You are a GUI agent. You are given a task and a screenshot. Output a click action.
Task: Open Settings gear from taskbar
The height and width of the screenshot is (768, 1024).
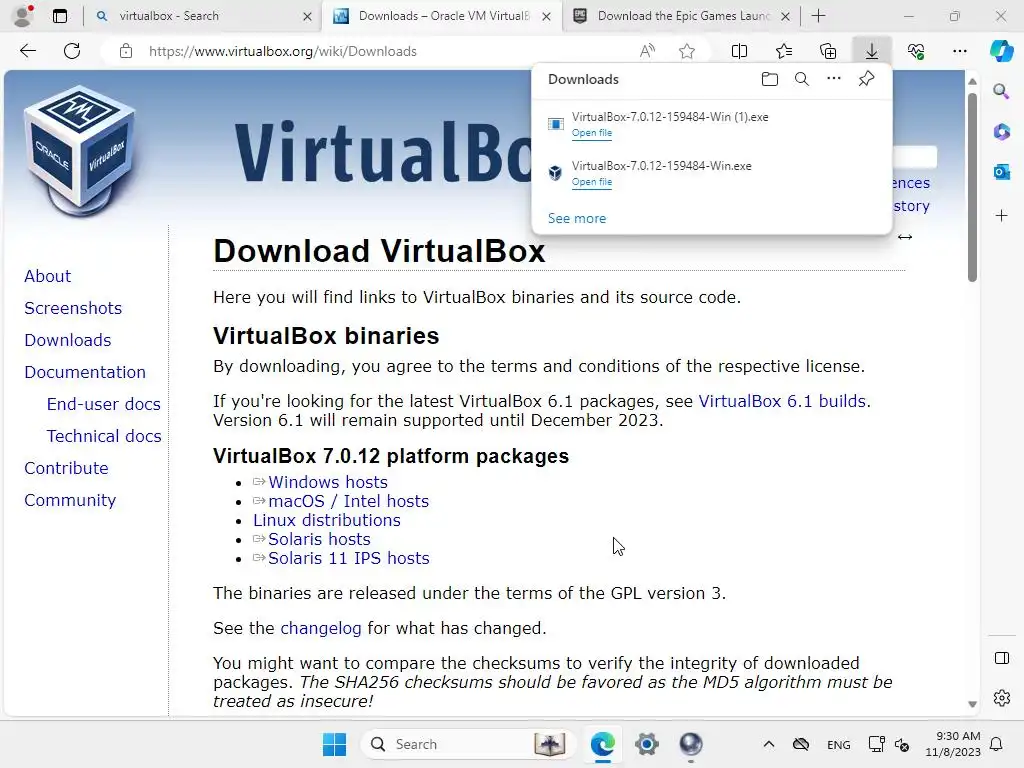647,744
